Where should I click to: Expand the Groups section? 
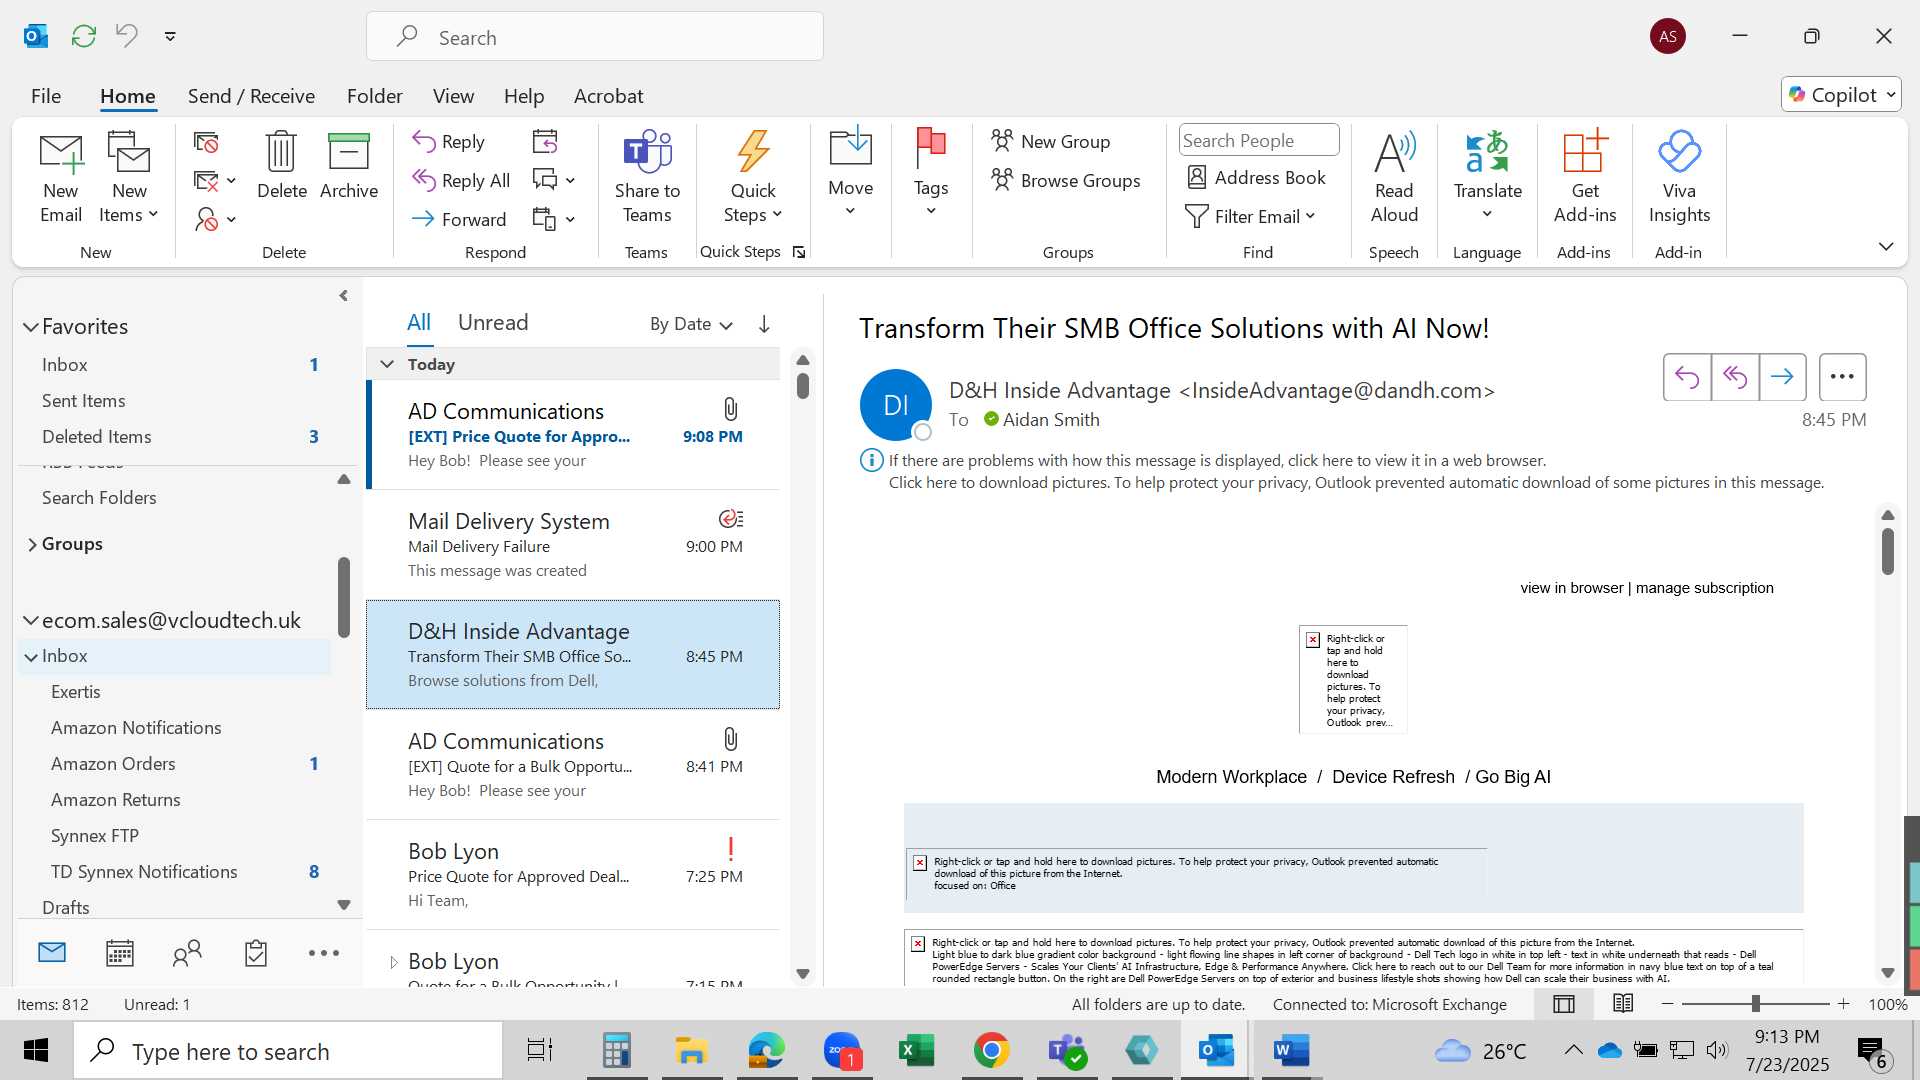point(32,544)
